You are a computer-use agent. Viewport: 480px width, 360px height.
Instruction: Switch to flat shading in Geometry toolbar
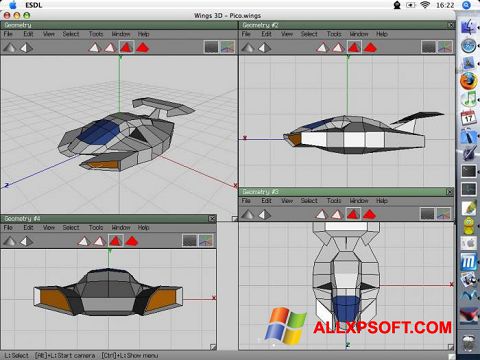pyautogui.click(x=10, y=47)
